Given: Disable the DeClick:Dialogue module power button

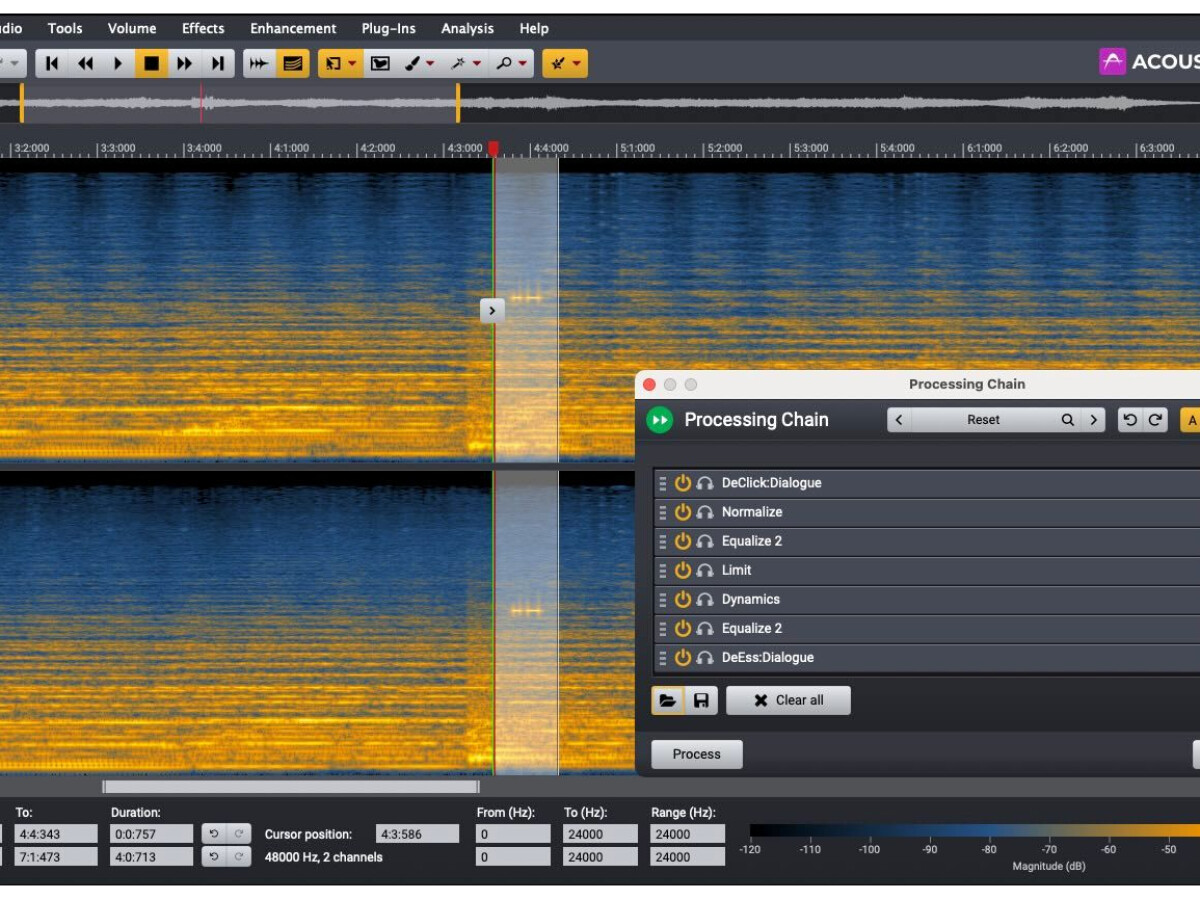Looking at the screenshot, I should pyautogui.click(x=683, y=483).
